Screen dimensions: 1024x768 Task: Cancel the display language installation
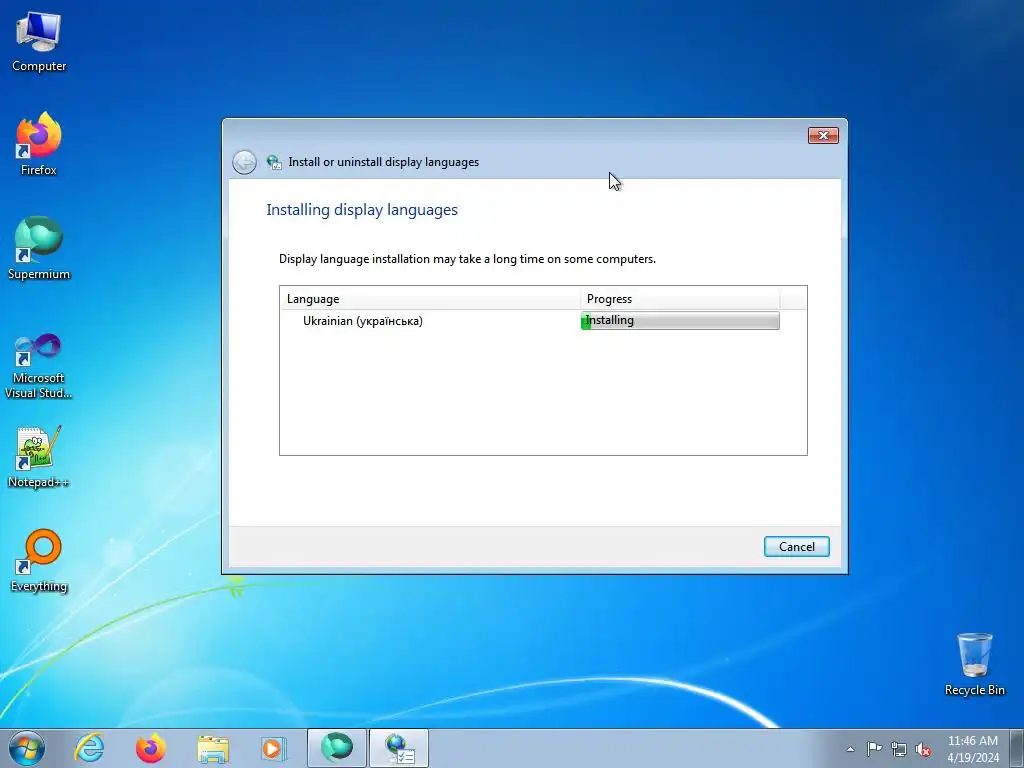[x=797, y=547]
